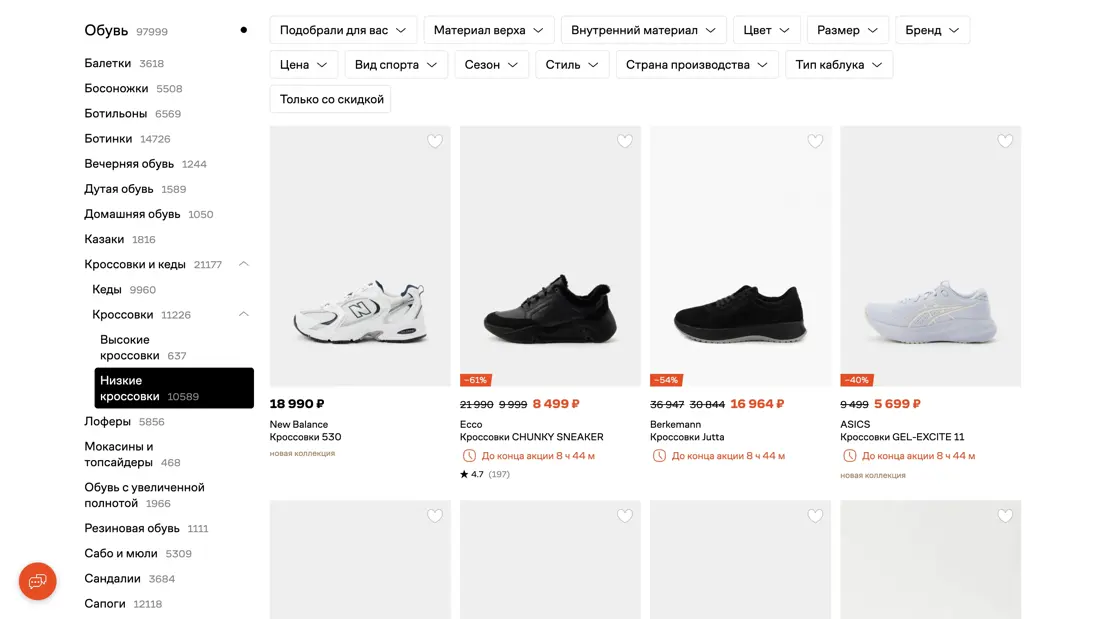Screen dimensions: 1100x619
Task: Click the 'Обувь' category heading
Action: [106, 31]
